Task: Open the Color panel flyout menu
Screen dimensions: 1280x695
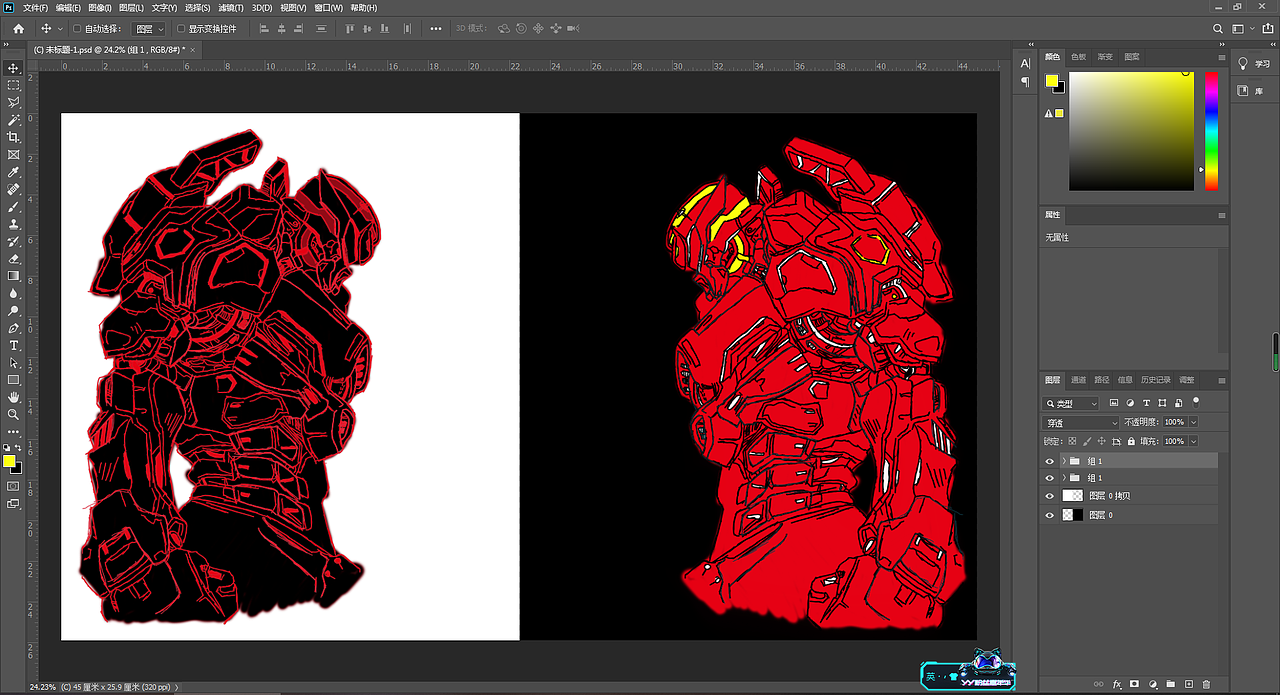Action: 1221,57
